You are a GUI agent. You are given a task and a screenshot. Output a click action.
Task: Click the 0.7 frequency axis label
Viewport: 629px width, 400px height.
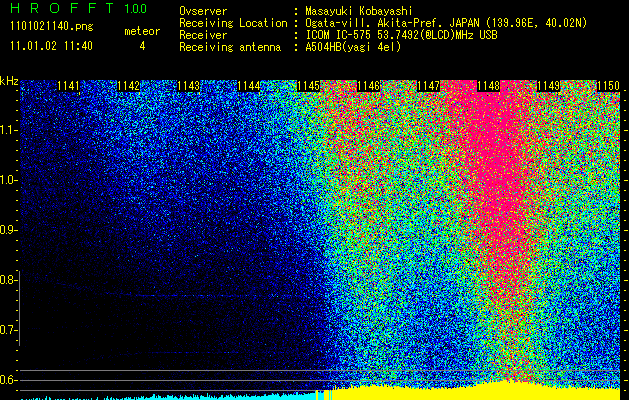click(x=7, y=330)
